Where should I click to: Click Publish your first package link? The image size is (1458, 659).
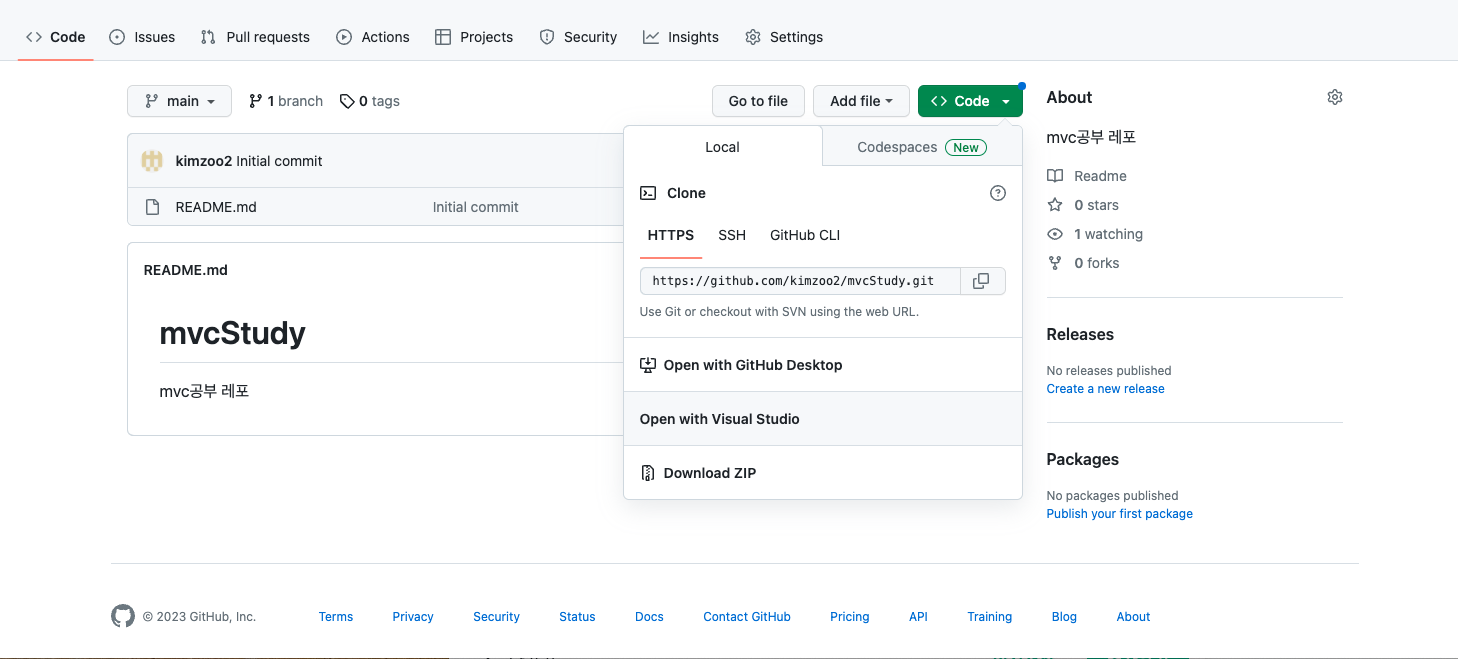[x=1119, y=514]
